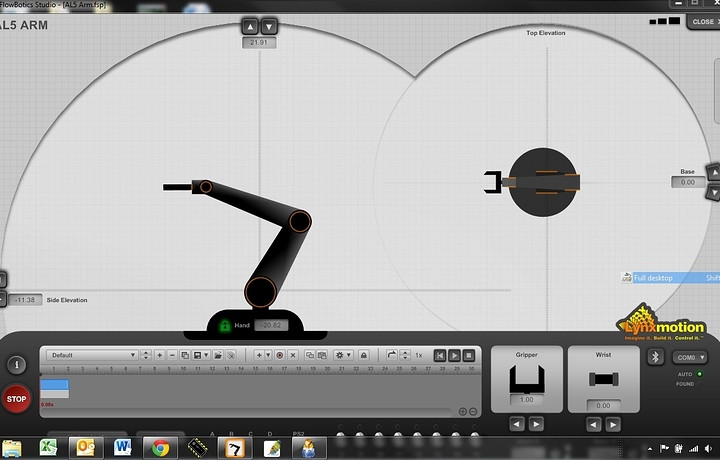Image resolution: width=720 pixels, height=460 pixels.
Task: Copy the selected frame
Action: [x=310, y=355]
